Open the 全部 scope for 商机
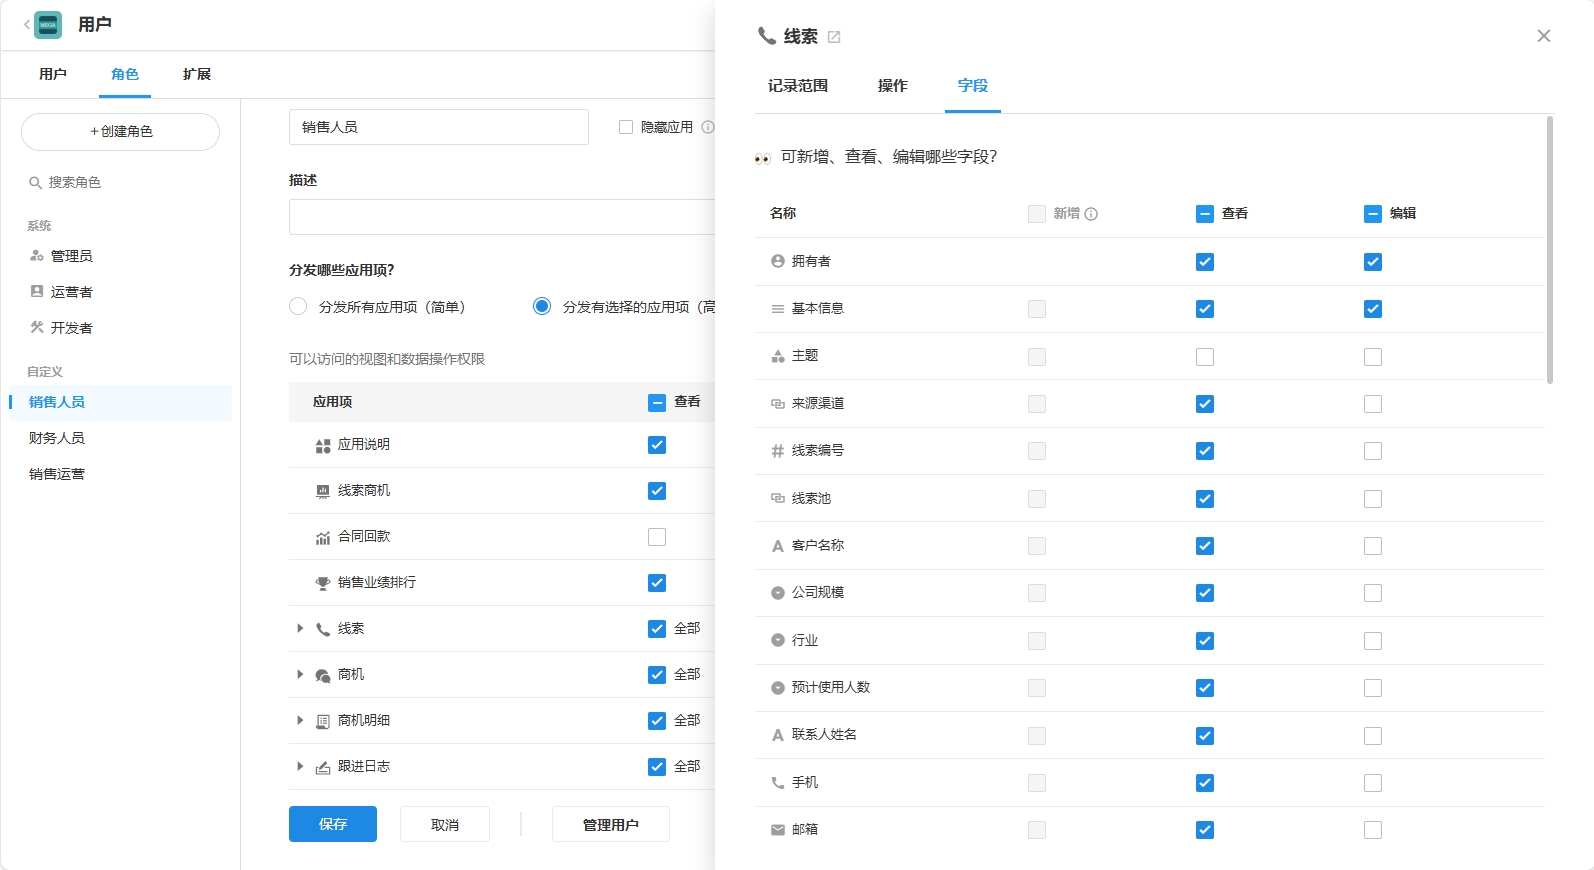This screenshot has height=870, width=1594. coord(687,674)
